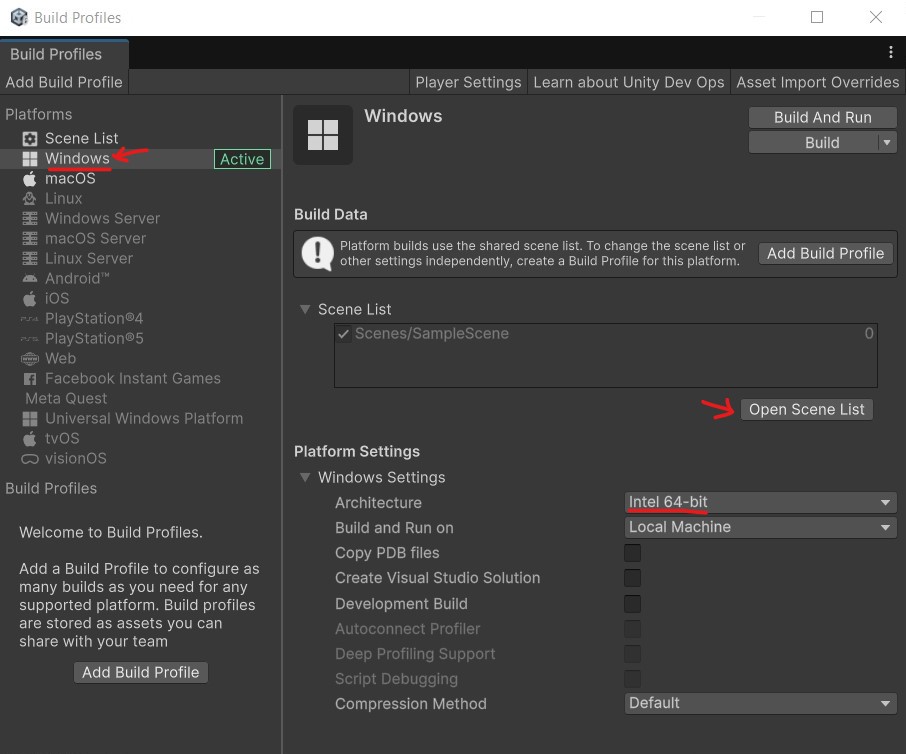Enable Development Build checkbox

pyautogui.click(x=632, y=604)
